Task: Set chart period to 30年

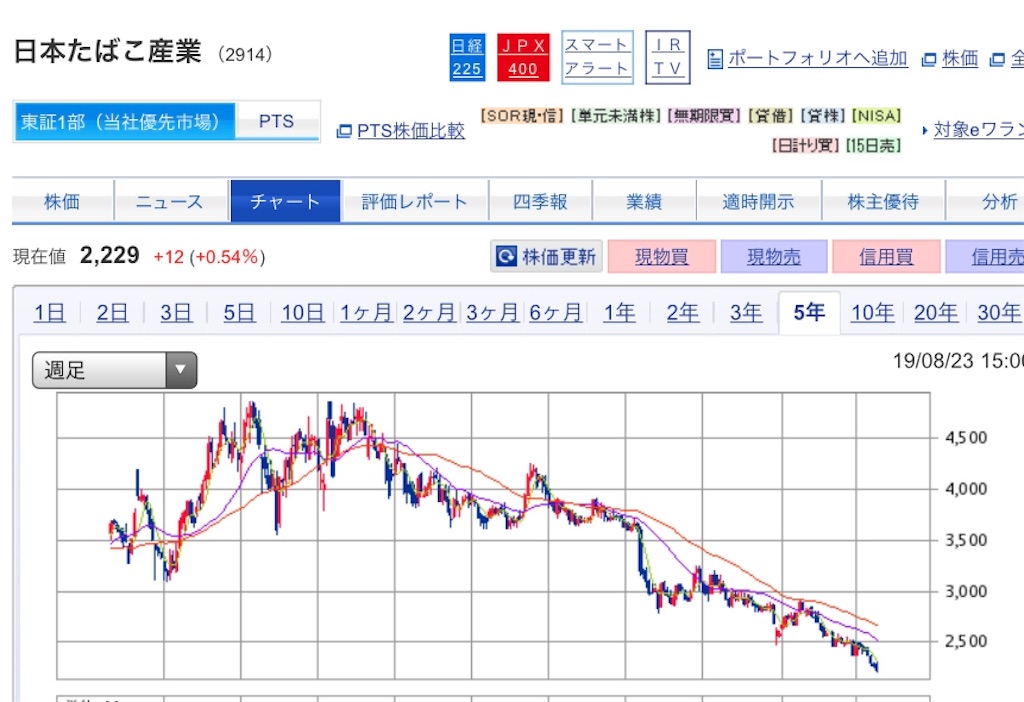Action: (999, 313)
